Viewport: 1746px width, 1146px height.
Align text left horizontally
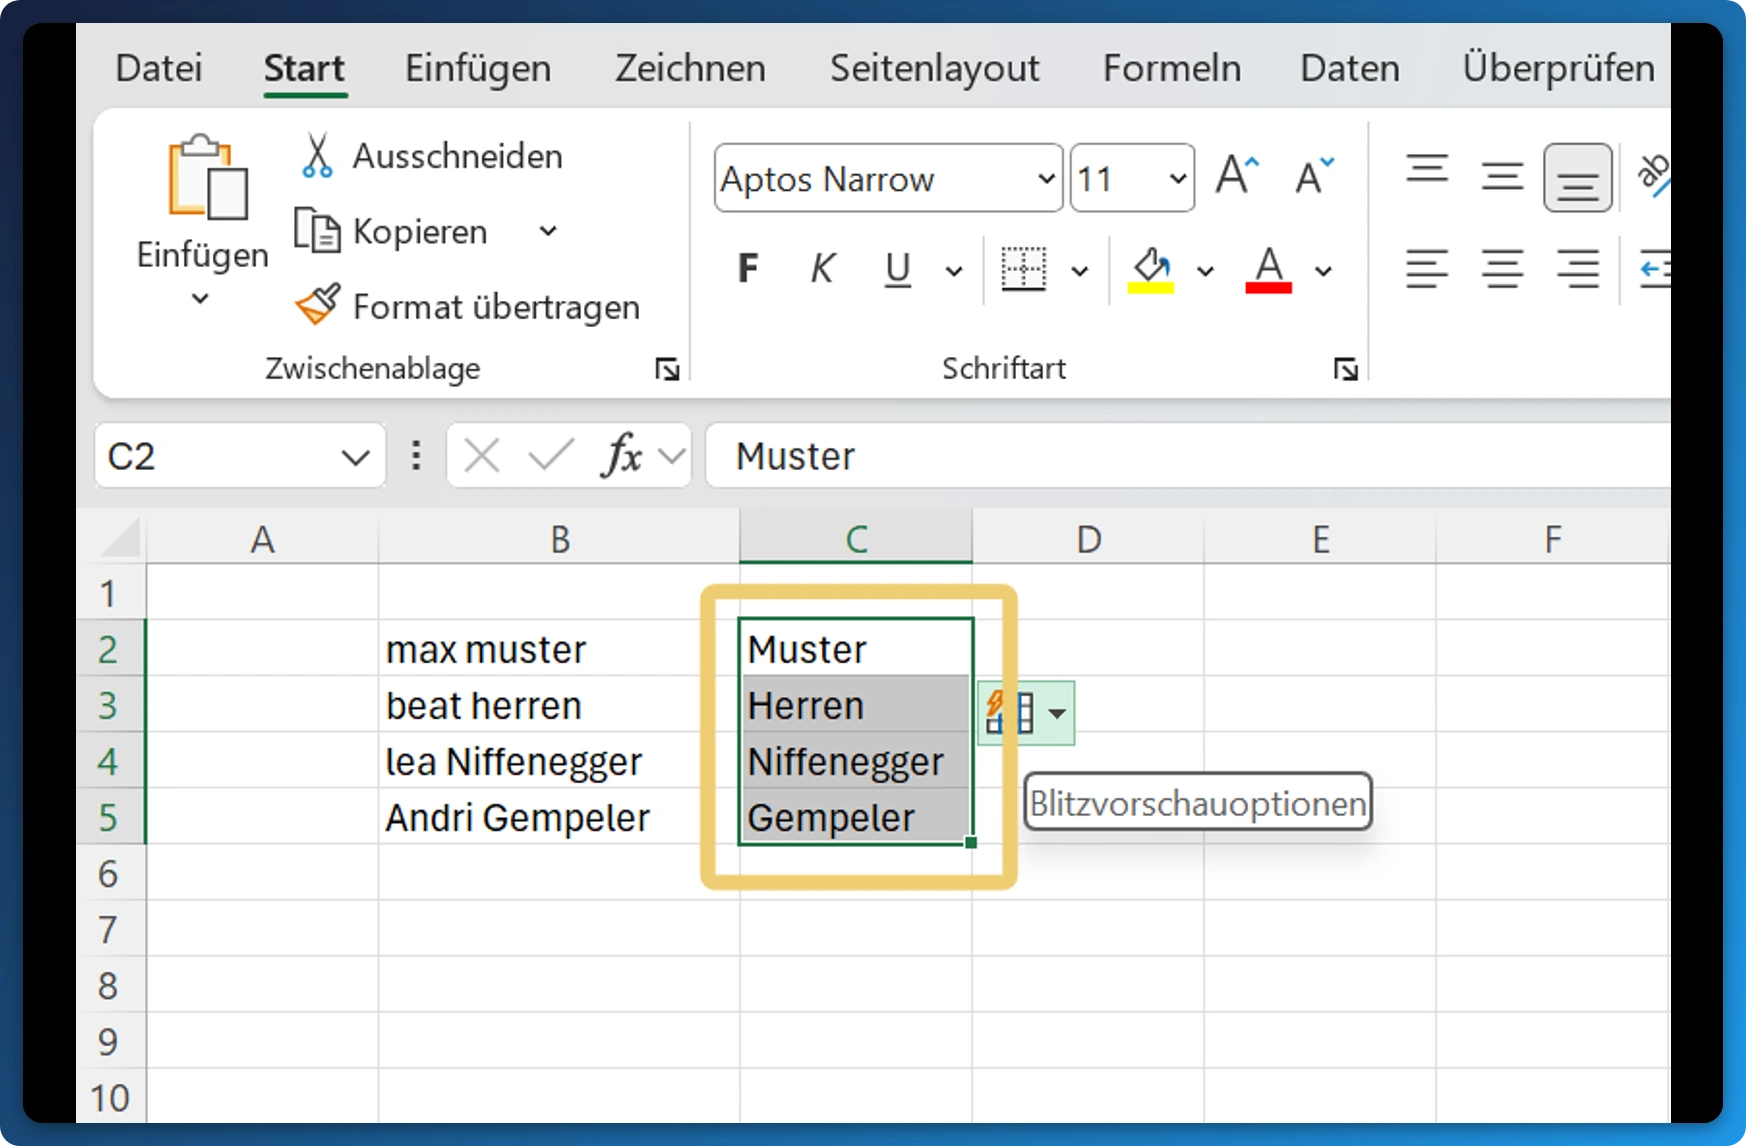(x=1427, y=268)
